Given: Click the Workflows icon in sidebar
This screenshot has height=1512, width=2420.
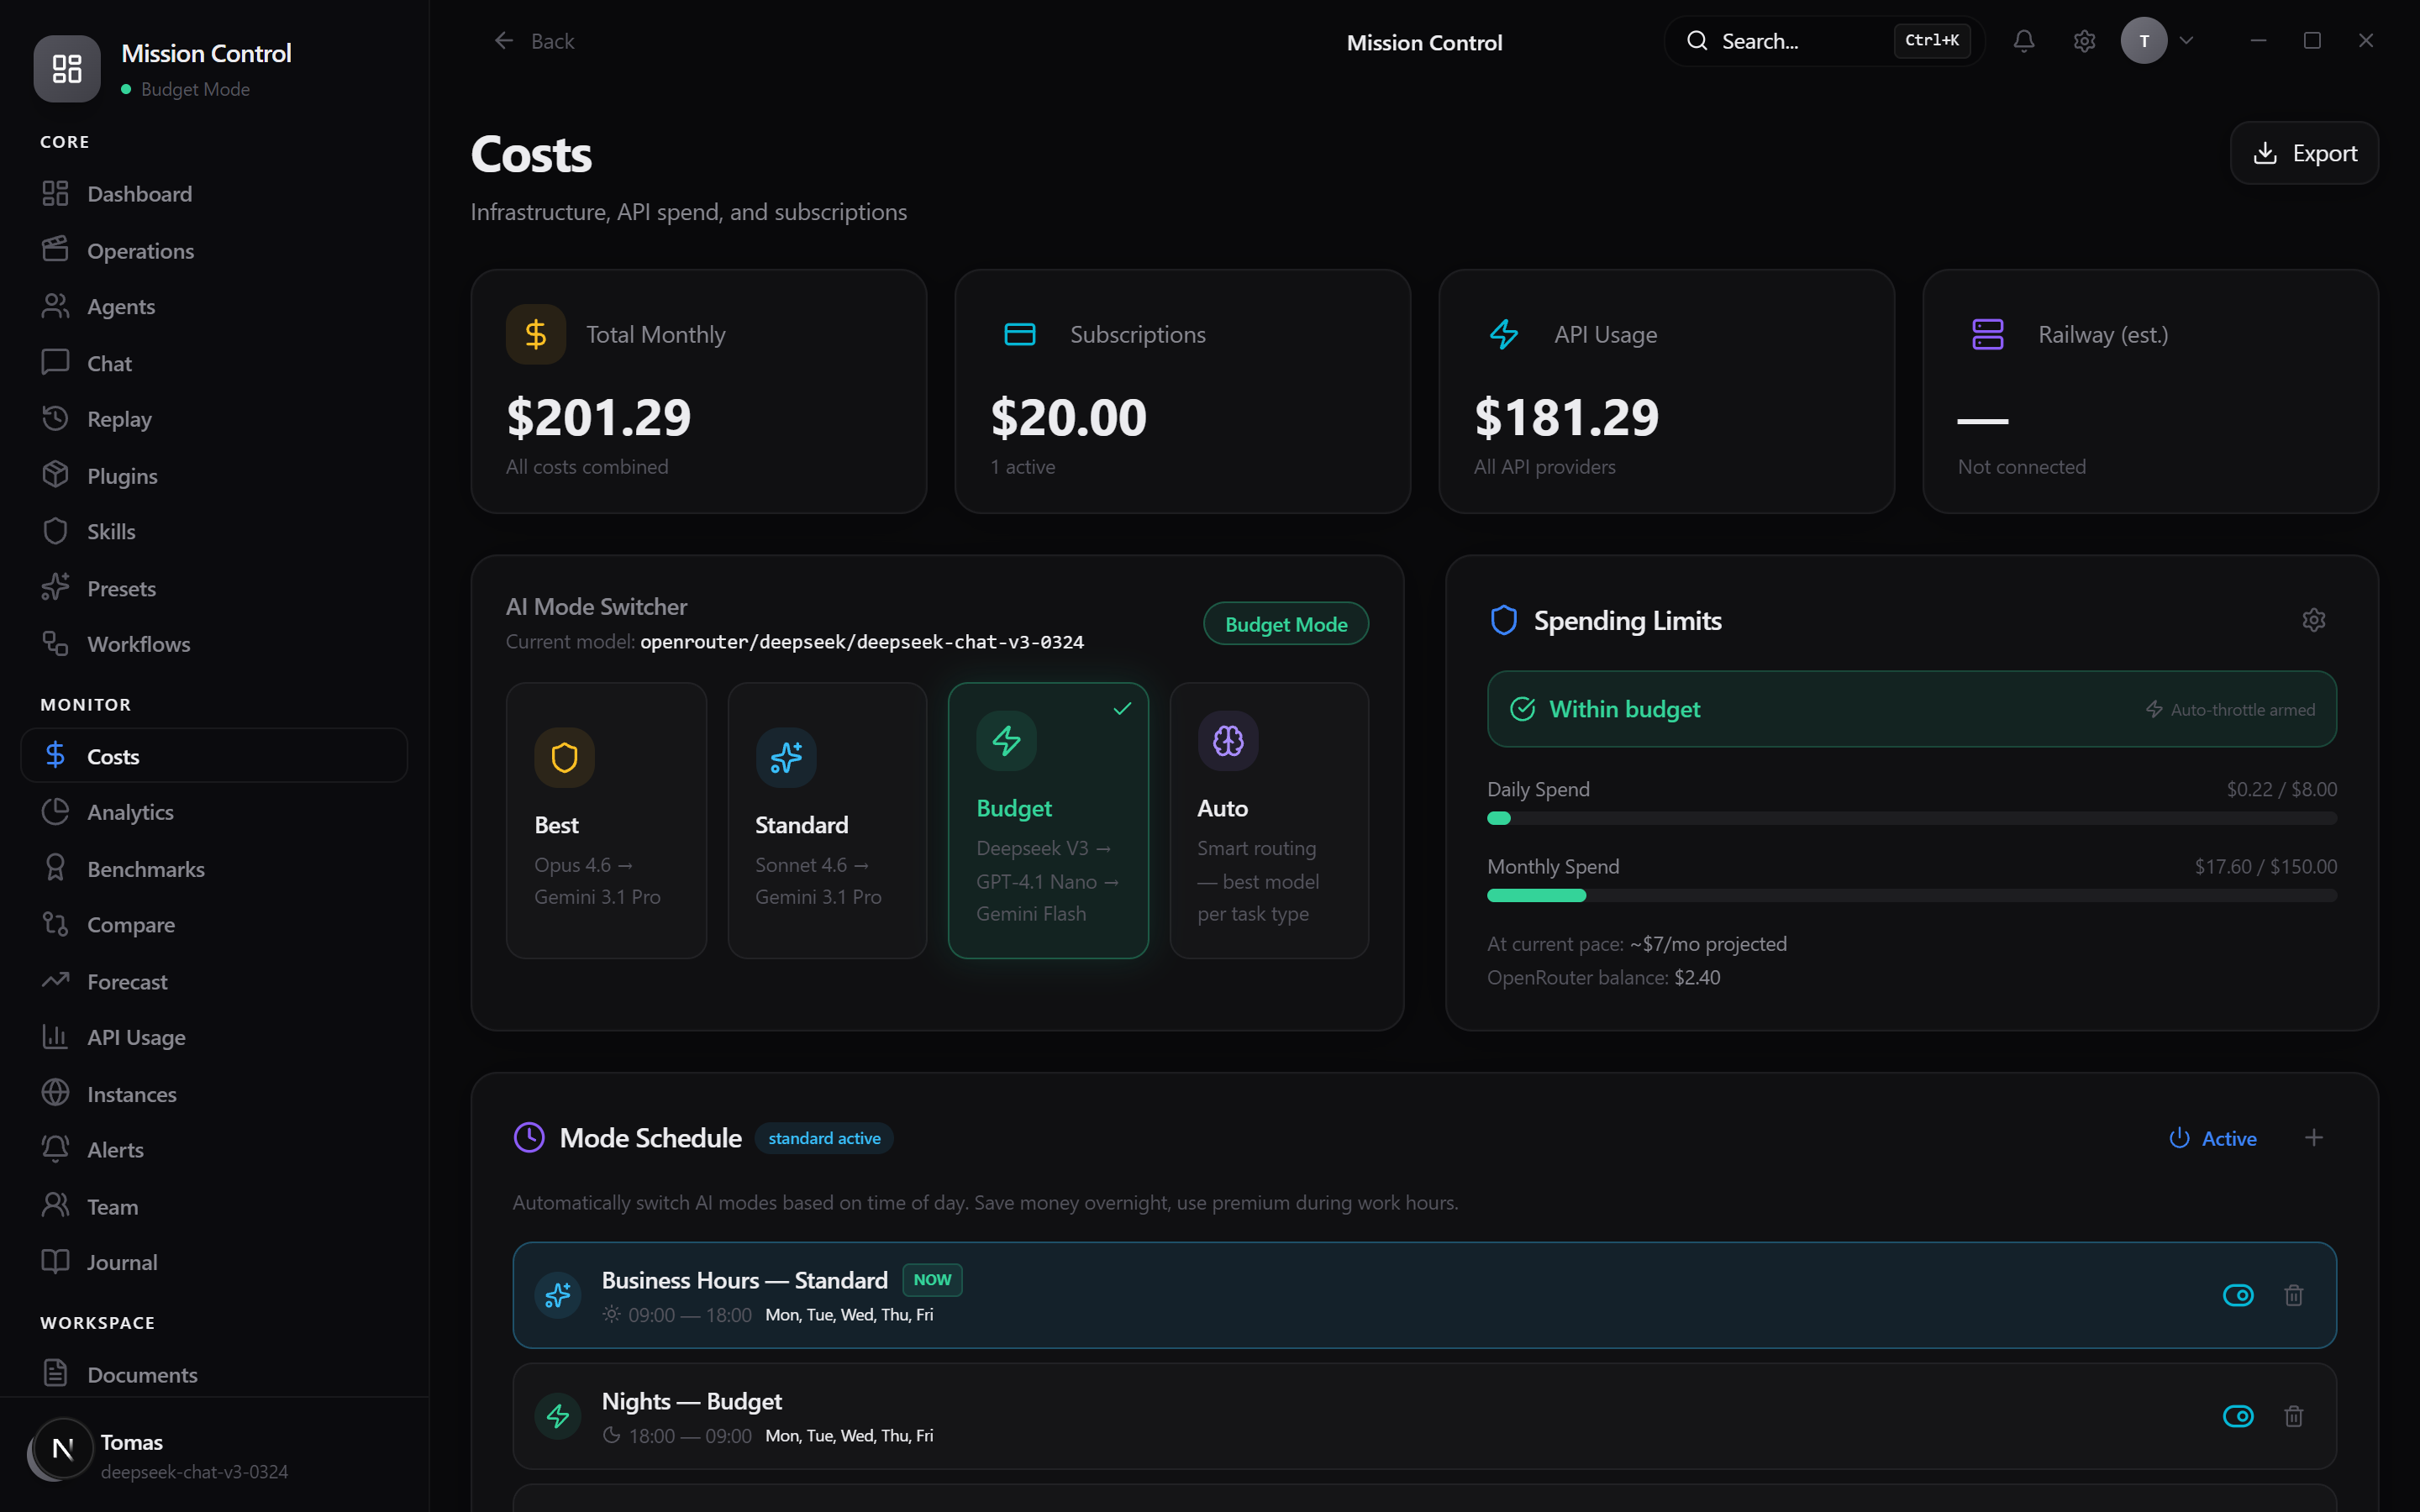Looking at the screenshot, I should (56, 644).
